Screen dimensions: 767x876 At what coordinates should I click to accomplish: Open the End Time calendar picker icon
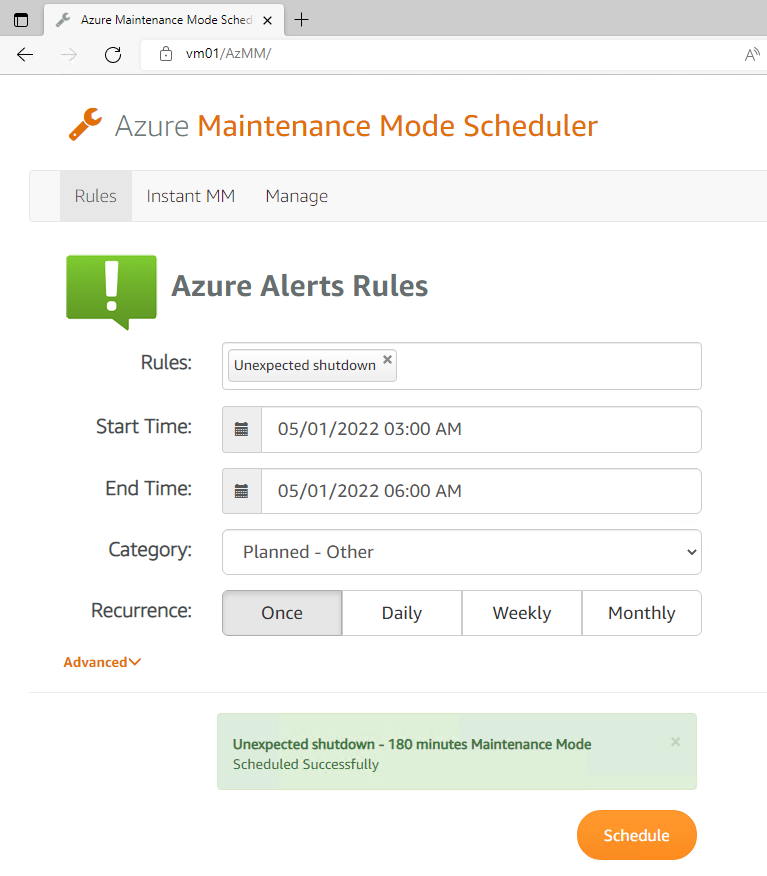[x=242, y=491]
